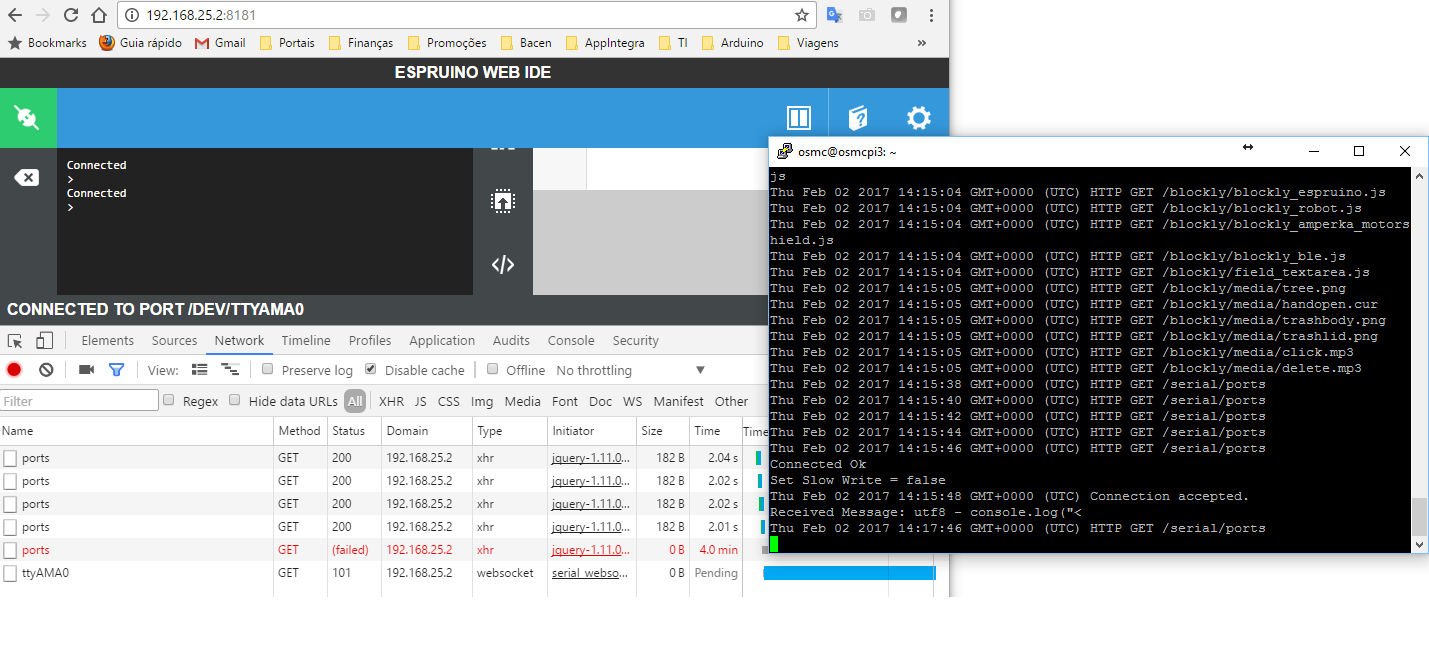Toggle split-view layout icon in IDE
Image resolution: width=1429 pixels, height=648 pixels.
tap(798, 118)
